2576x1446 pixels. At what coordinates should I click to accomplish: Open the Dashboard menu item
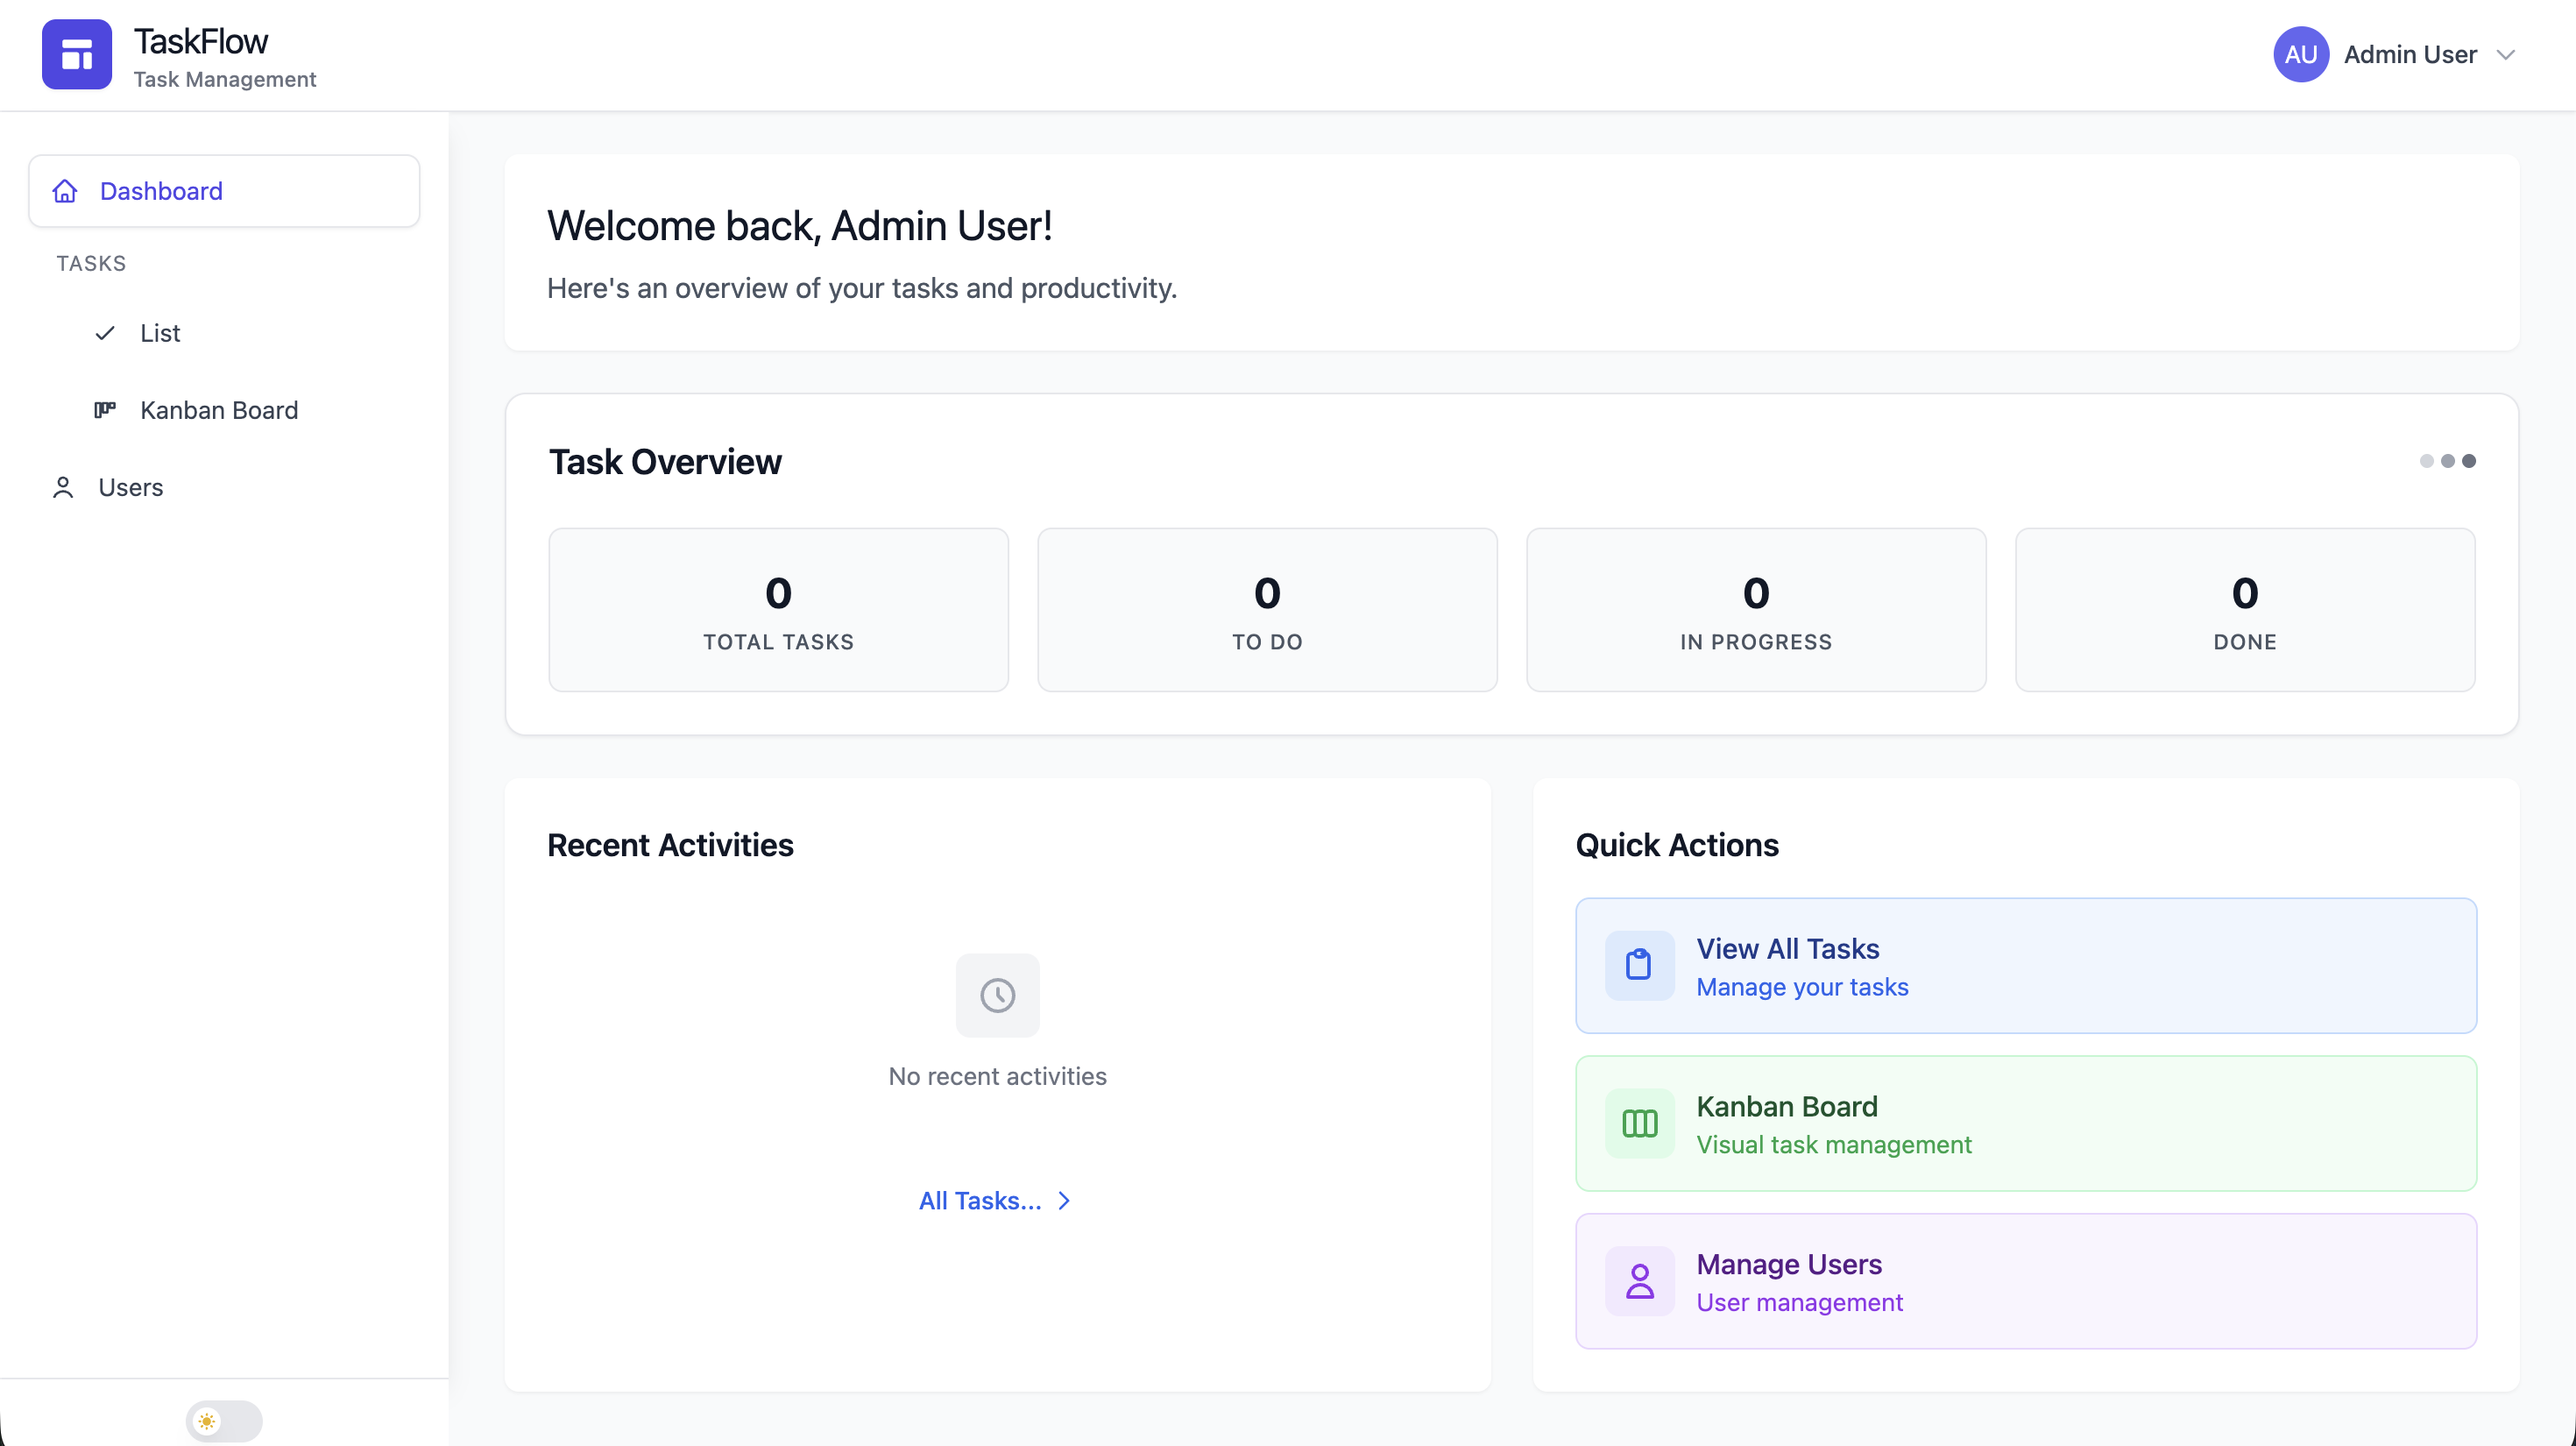[224, 191]
